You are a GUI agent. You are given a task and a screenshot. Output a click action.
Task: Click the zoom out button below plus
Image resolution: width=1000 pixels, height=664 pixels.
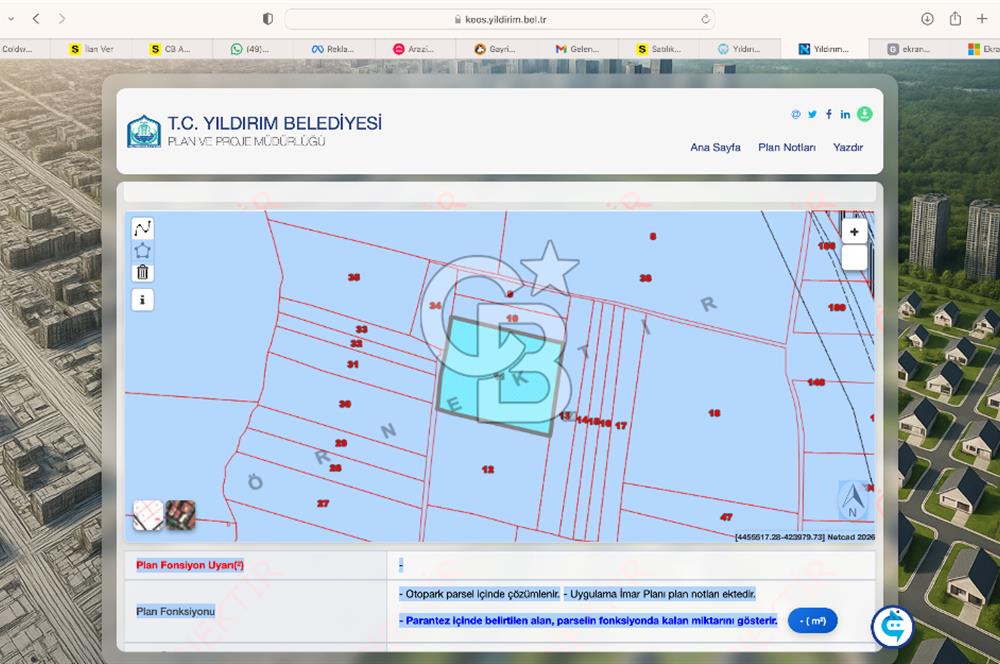tap(854, 258)
